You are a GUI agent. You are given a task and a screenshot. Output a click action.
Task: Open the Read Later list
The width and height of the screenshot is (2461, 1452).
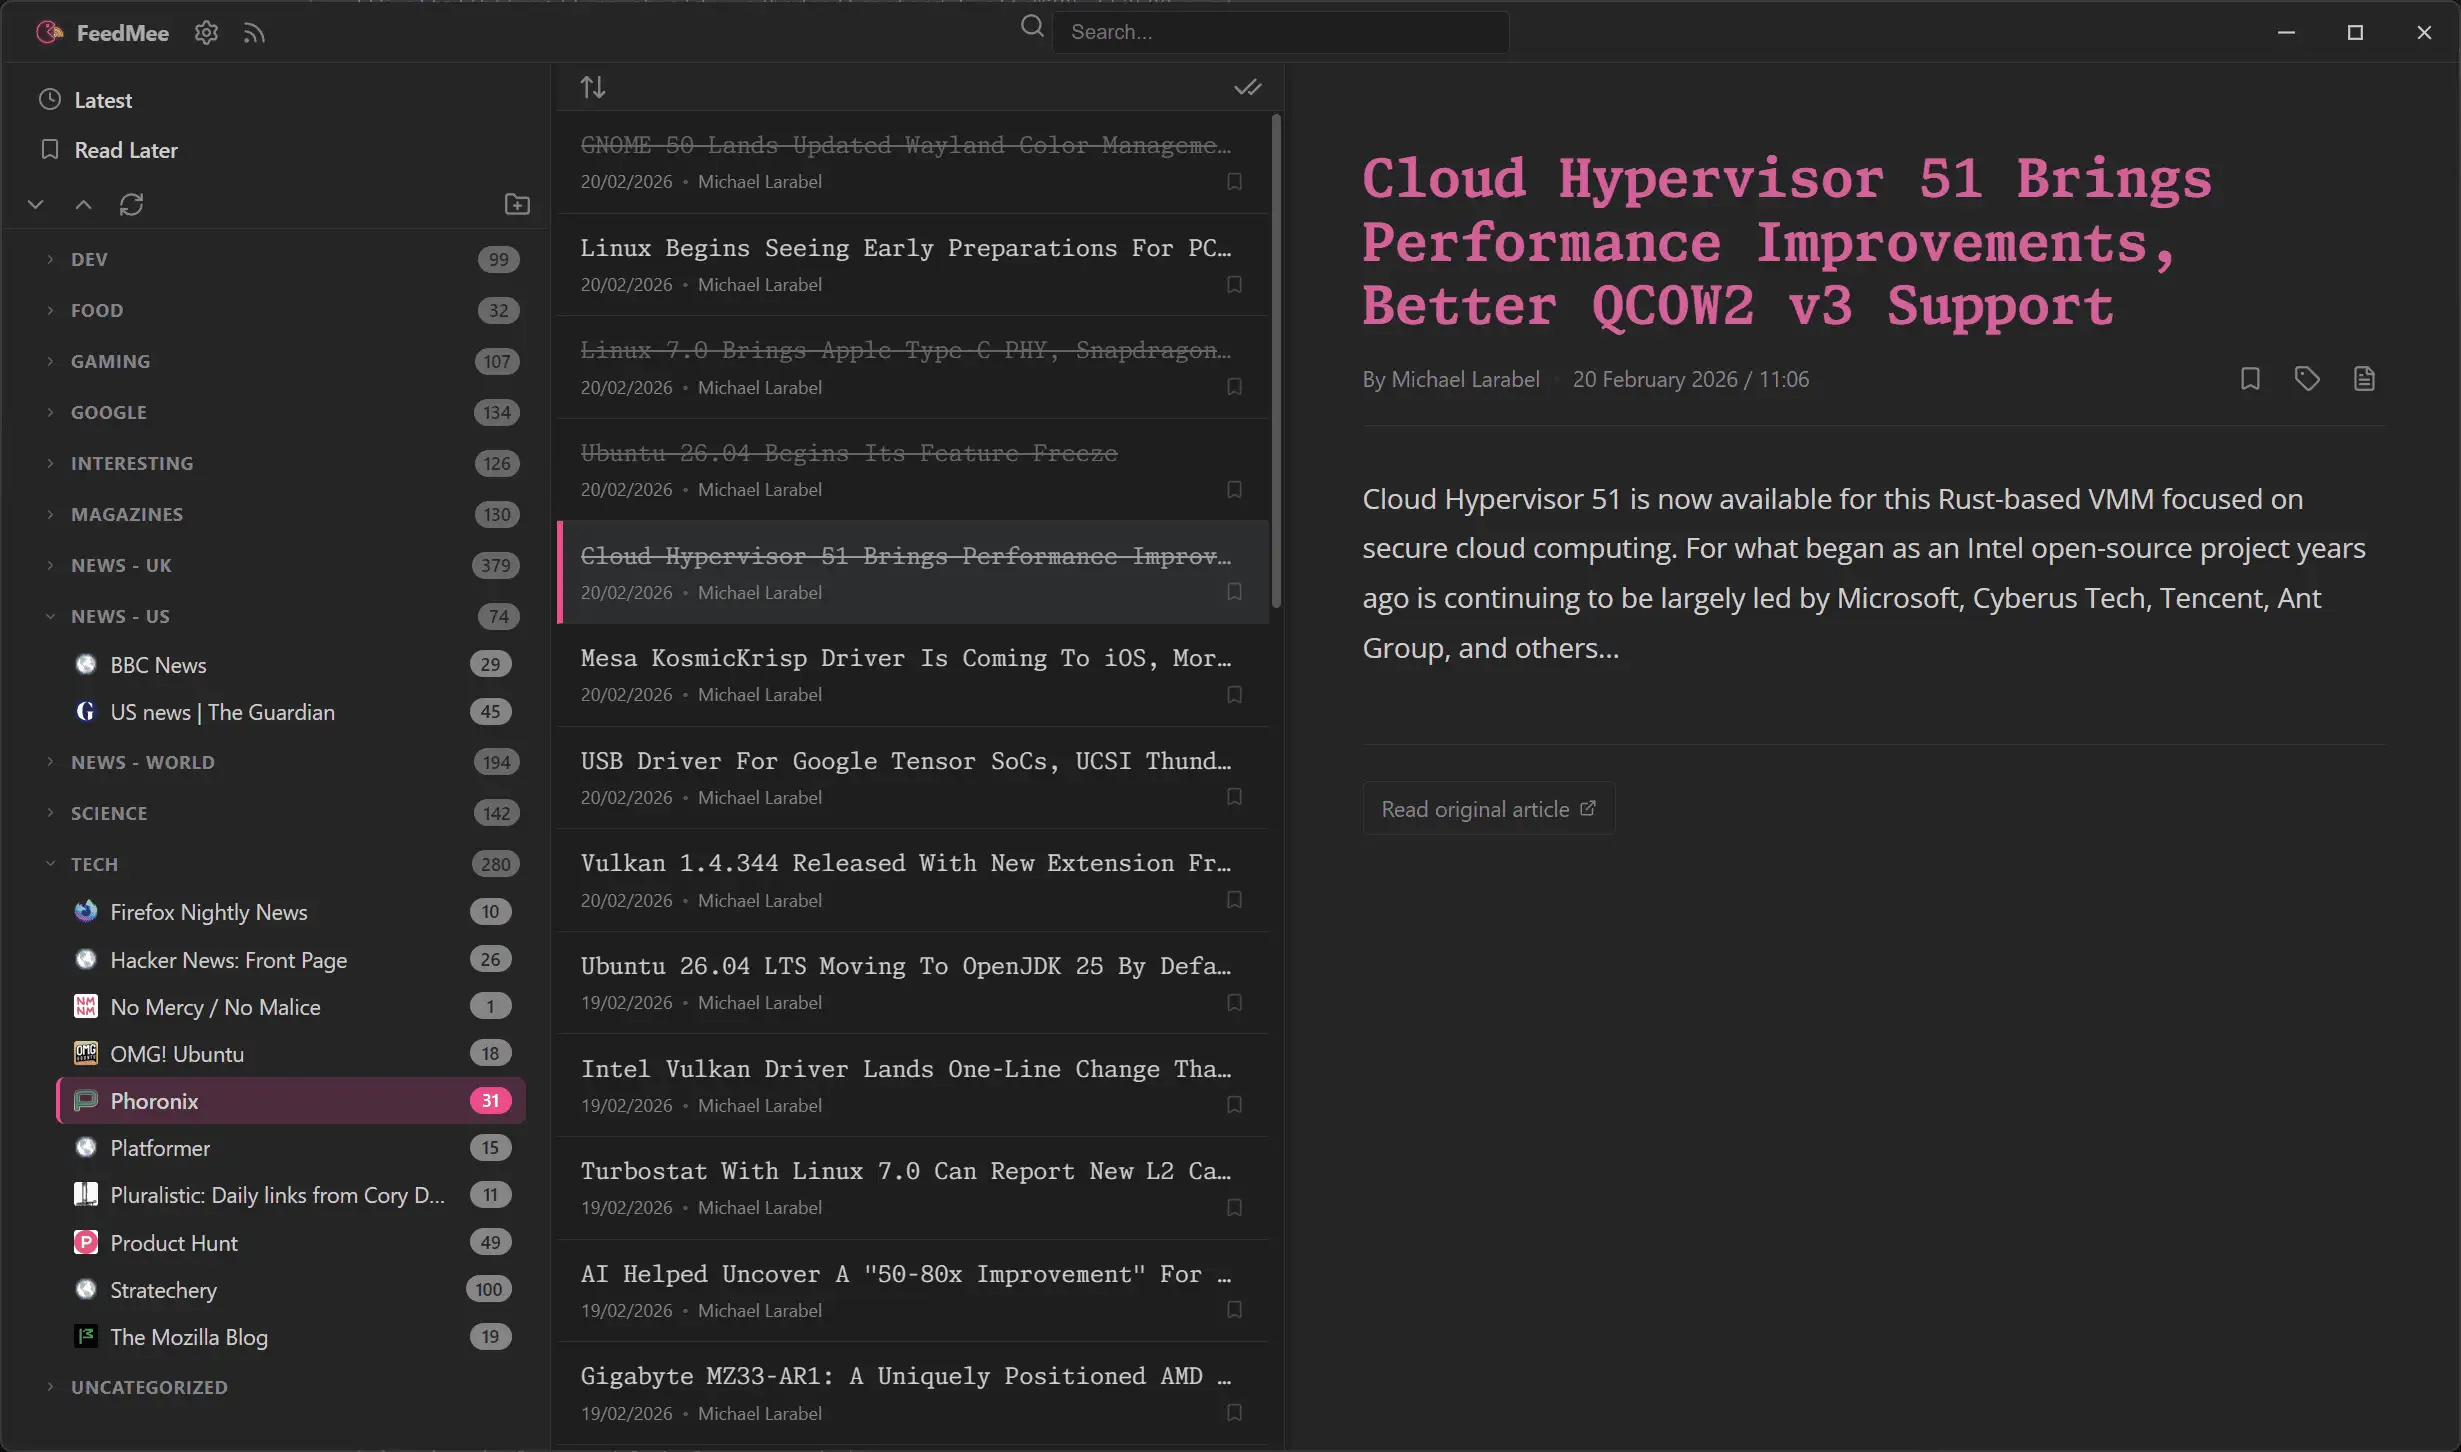tap(126, 150)
